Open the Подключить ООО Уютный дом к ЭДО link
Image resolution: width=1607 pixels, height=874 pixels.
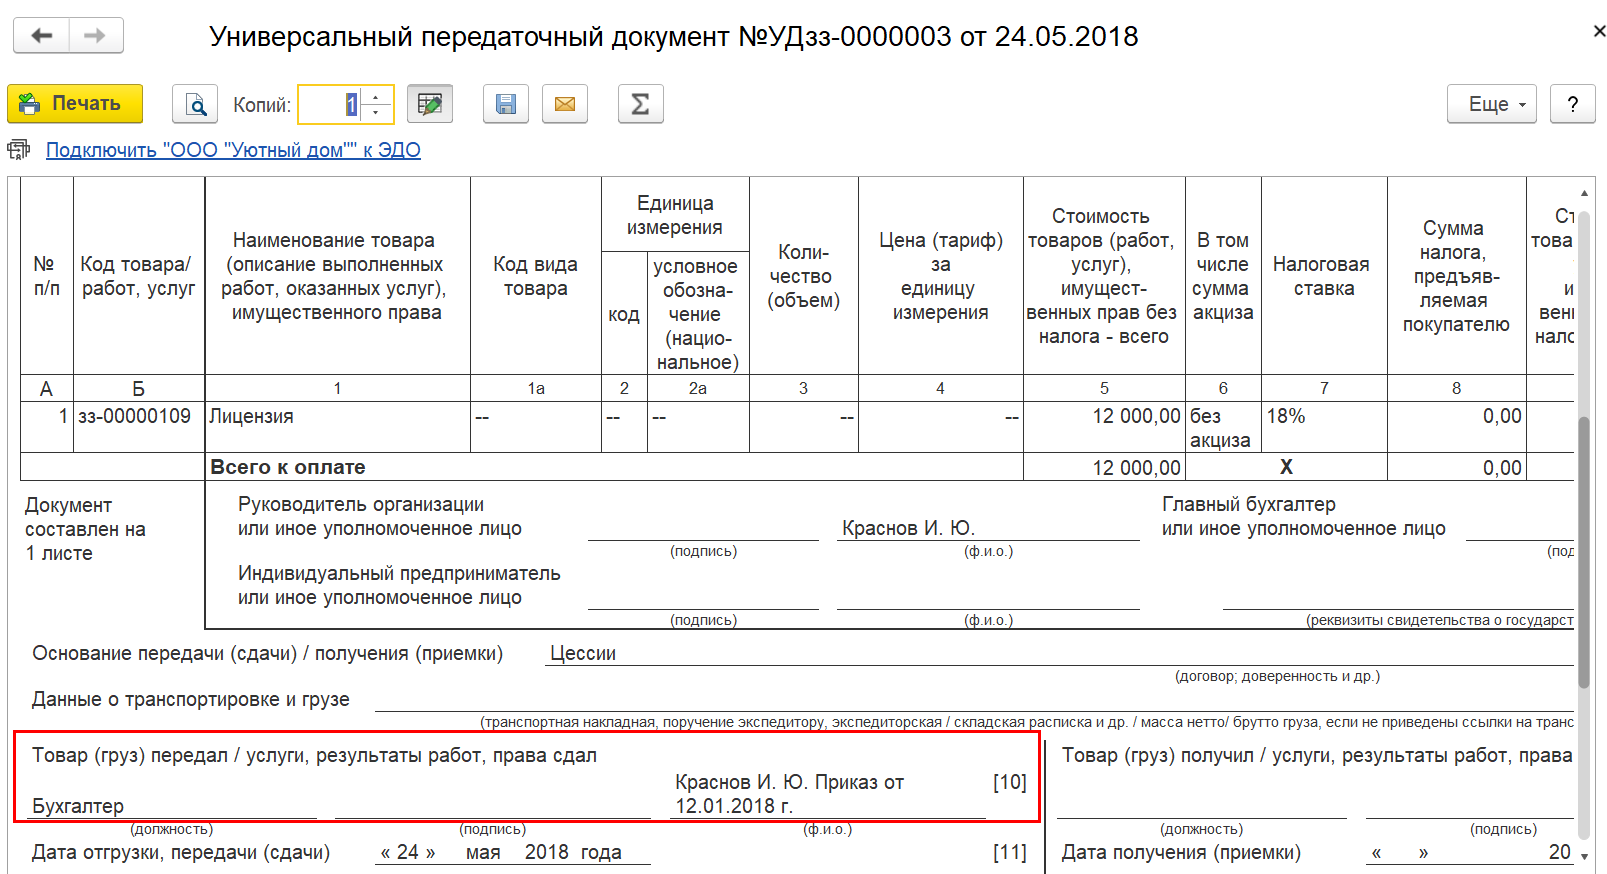pos(233,150)
